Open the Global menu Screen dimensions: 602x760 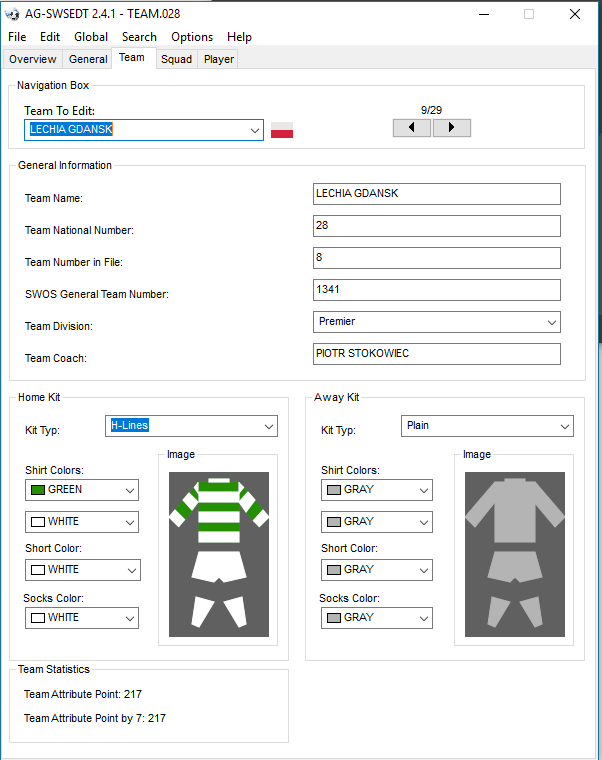click(91, 37)
